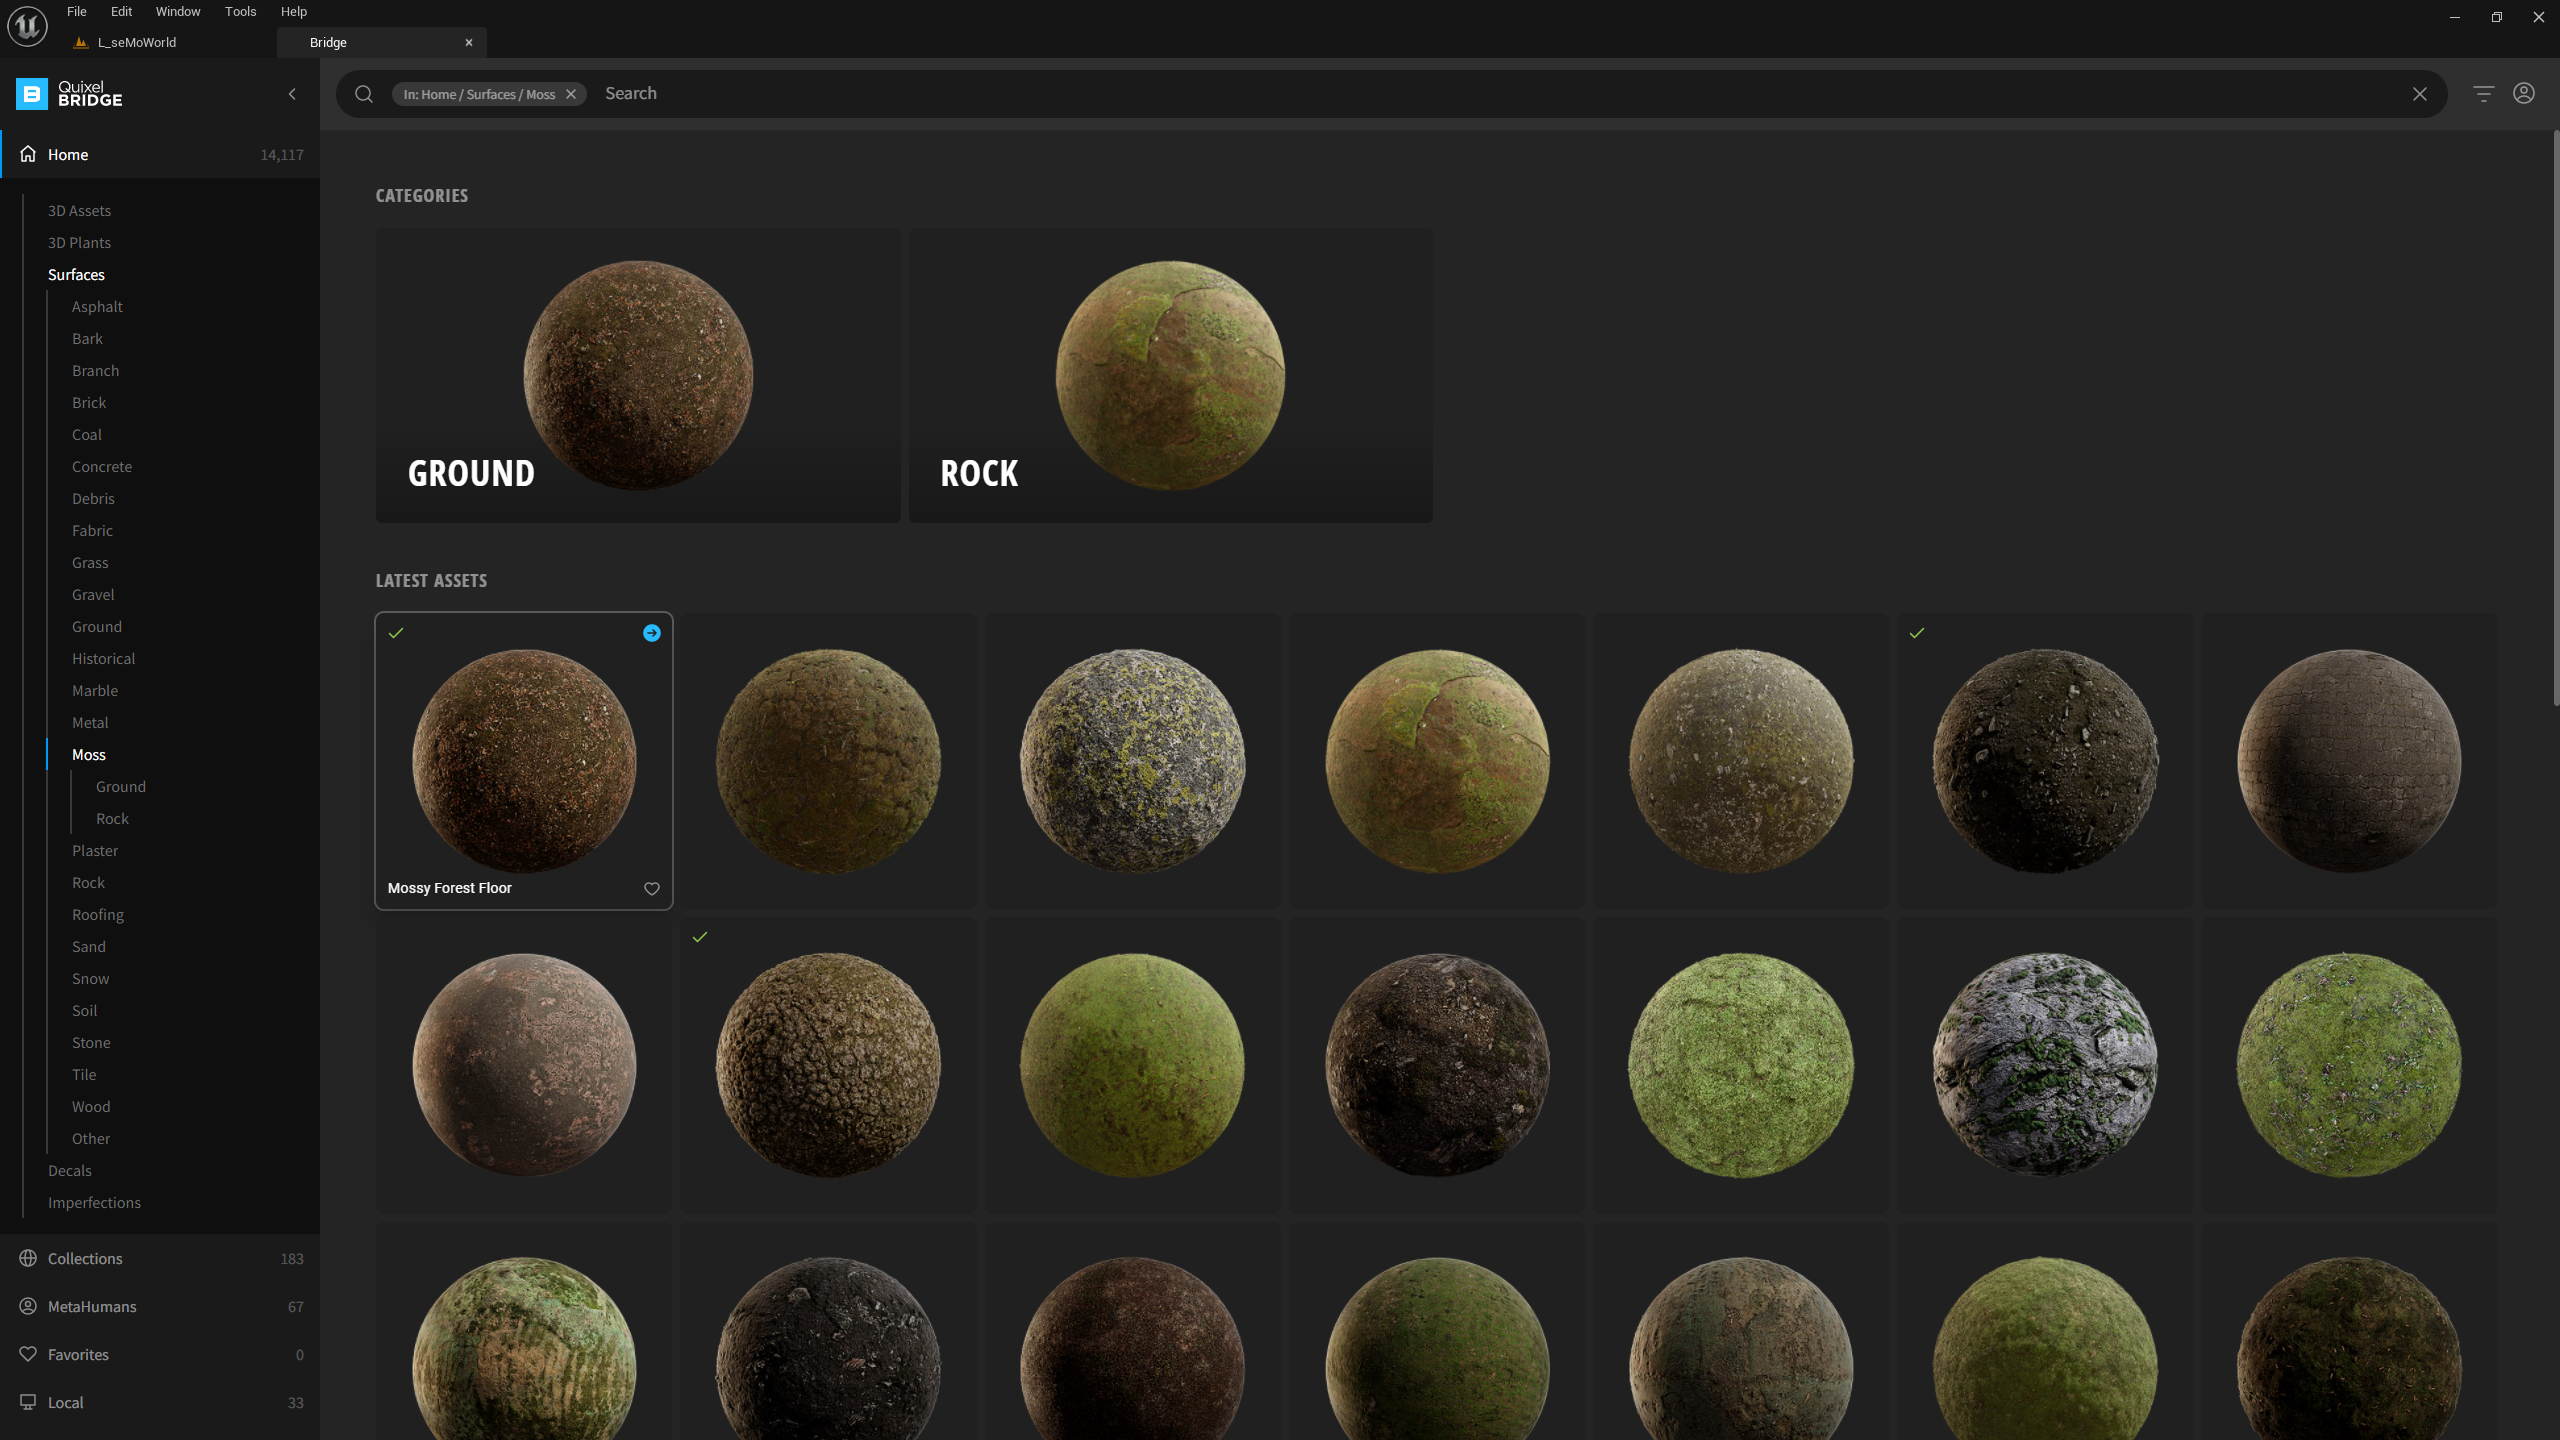Remove the Home / Surfaces / Moss filter chip
This screenshot has width=2560, height=1440.
tap(571, 94)
